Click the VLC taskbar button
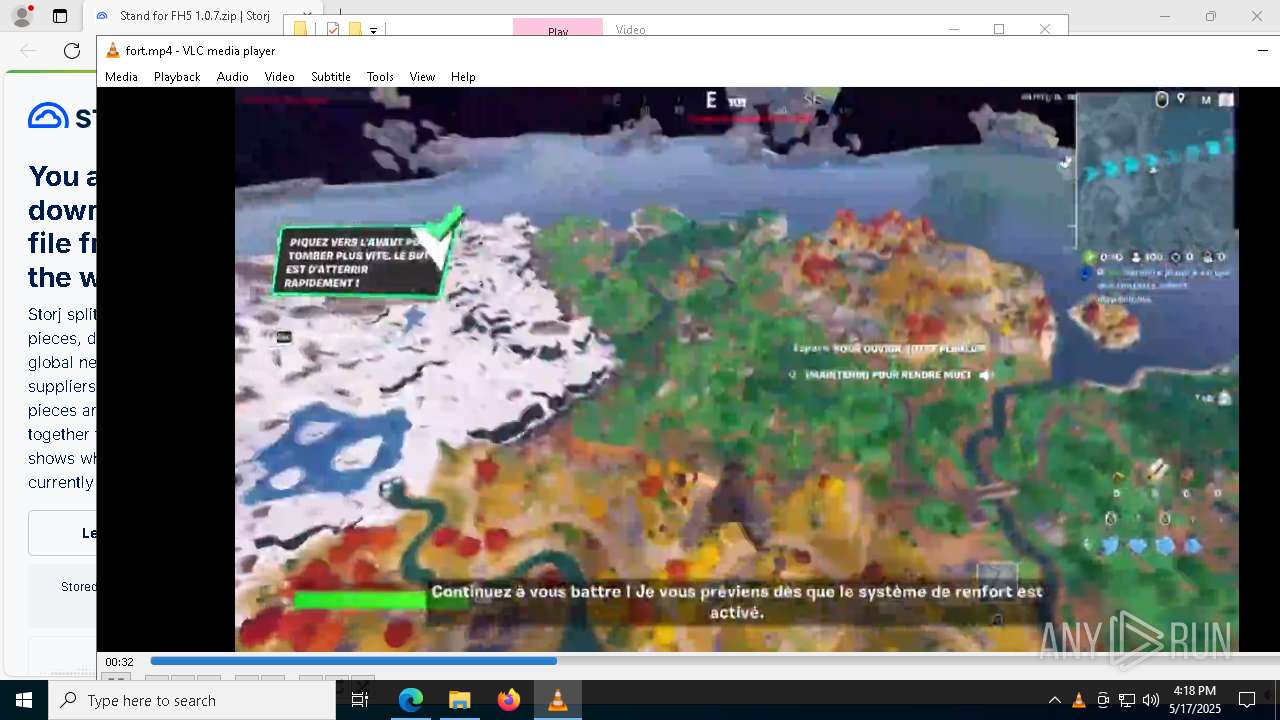 click(558, 700)
